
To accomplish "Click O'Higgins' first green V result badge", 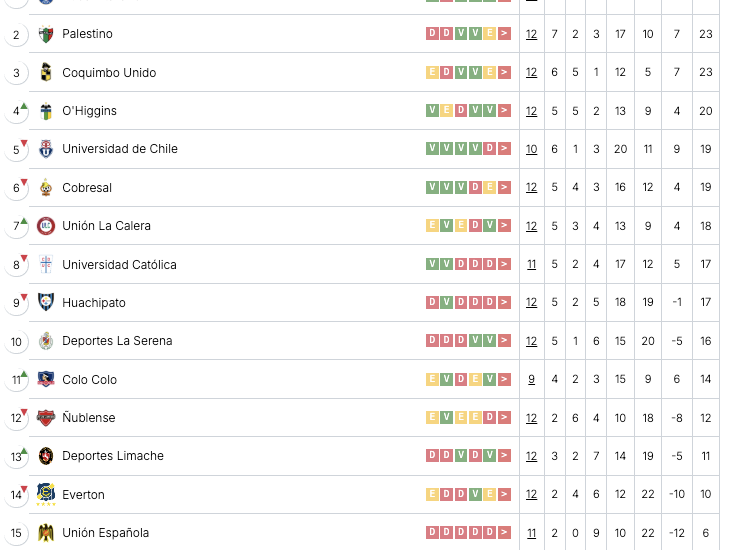I will 432,110.
